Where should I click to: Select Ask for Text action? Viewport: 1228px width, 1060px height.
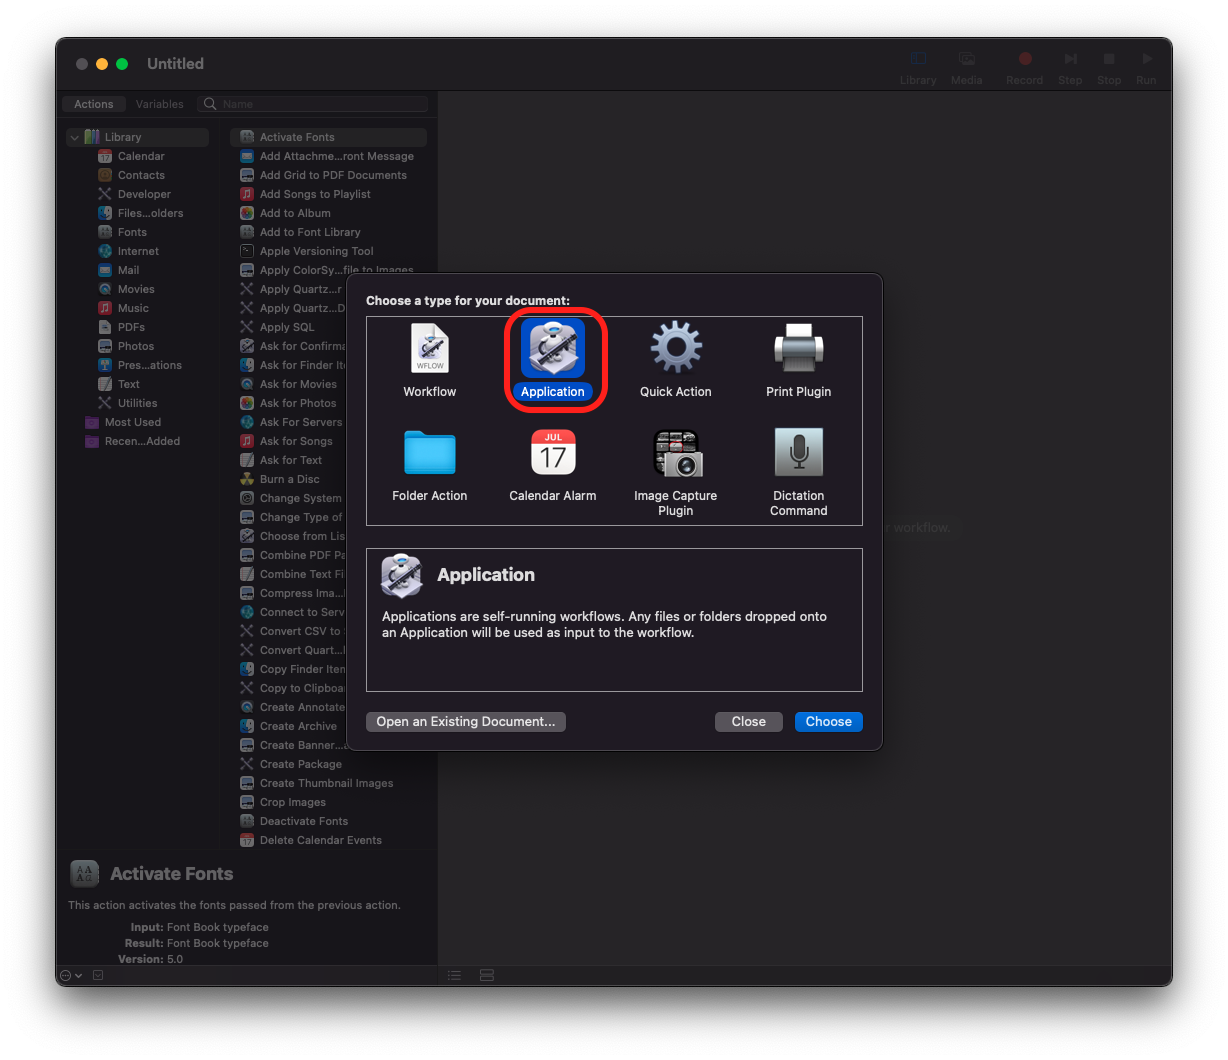click(288, 460)
